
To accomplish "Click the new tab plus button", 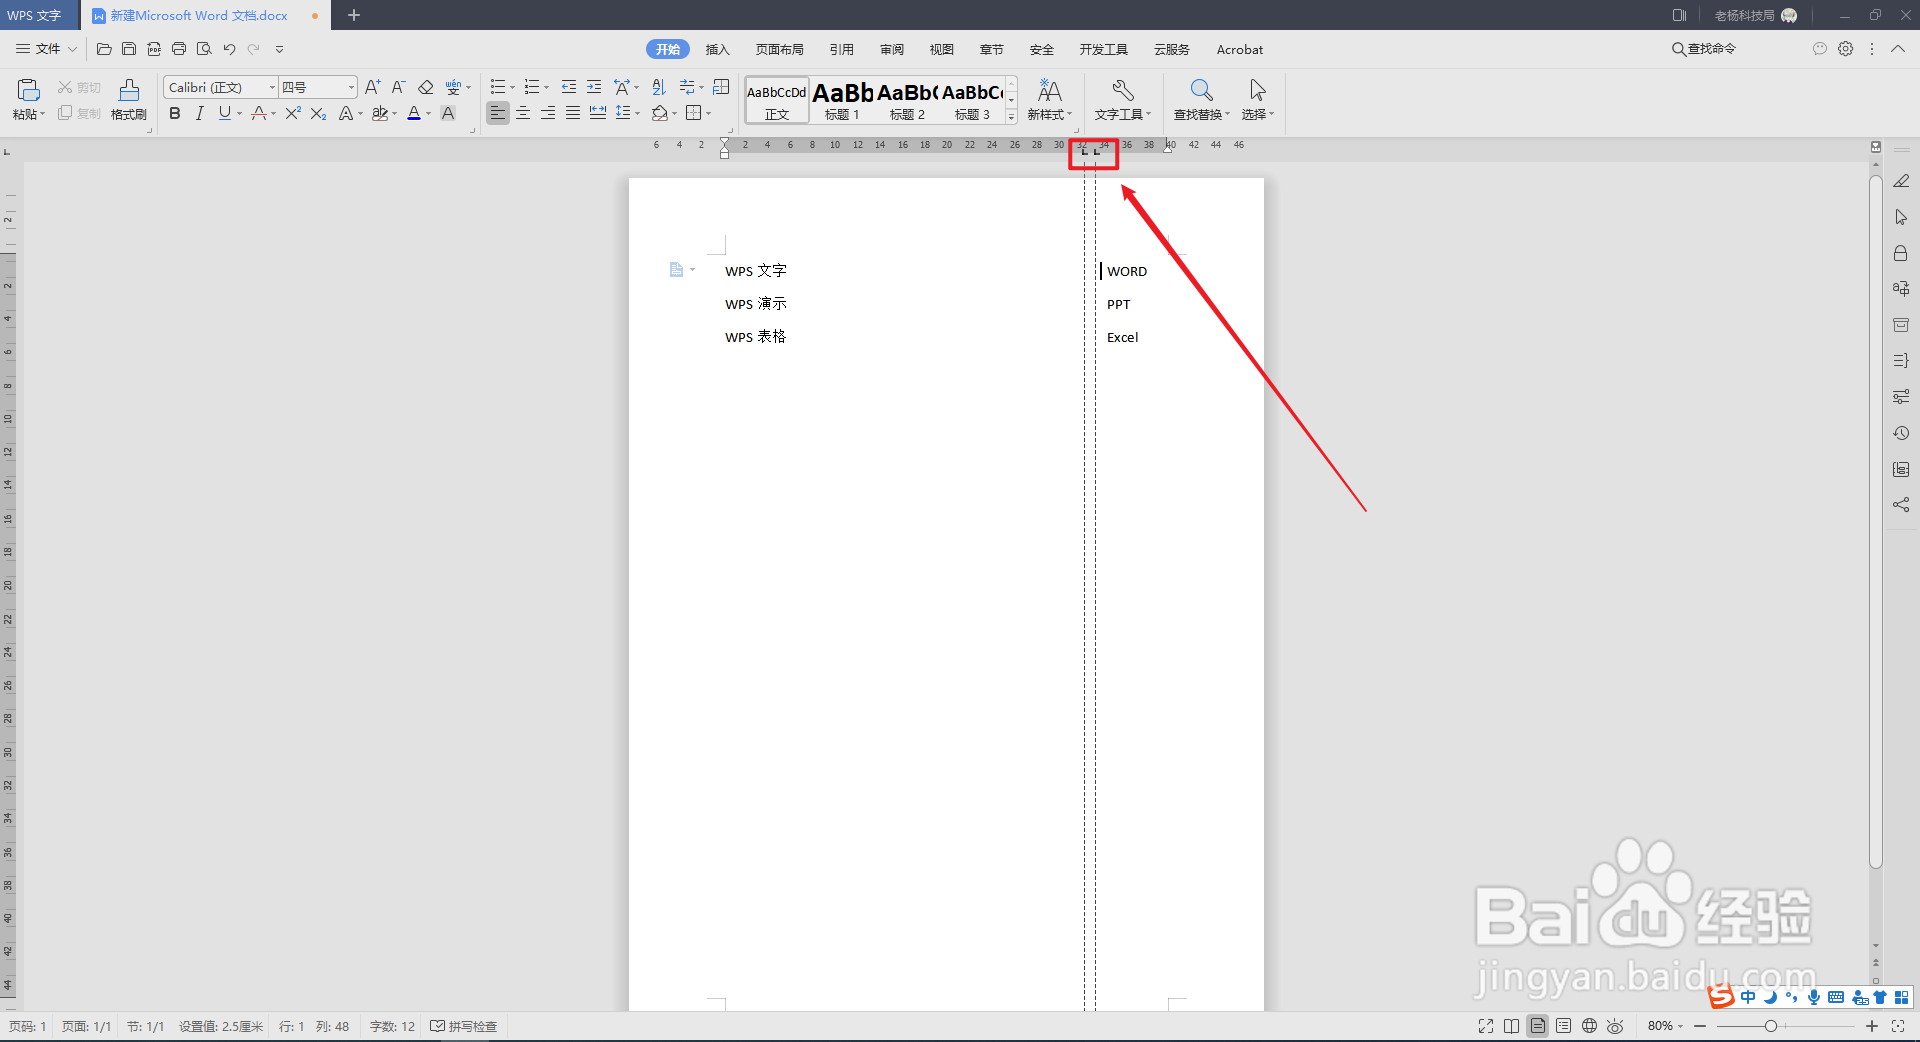I will [354, 15].
